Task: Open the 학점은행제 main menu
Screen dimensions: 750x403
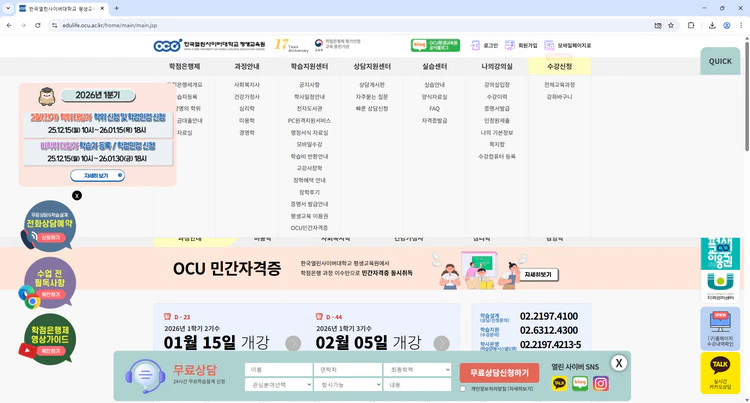Action: (x=184, y=66)
